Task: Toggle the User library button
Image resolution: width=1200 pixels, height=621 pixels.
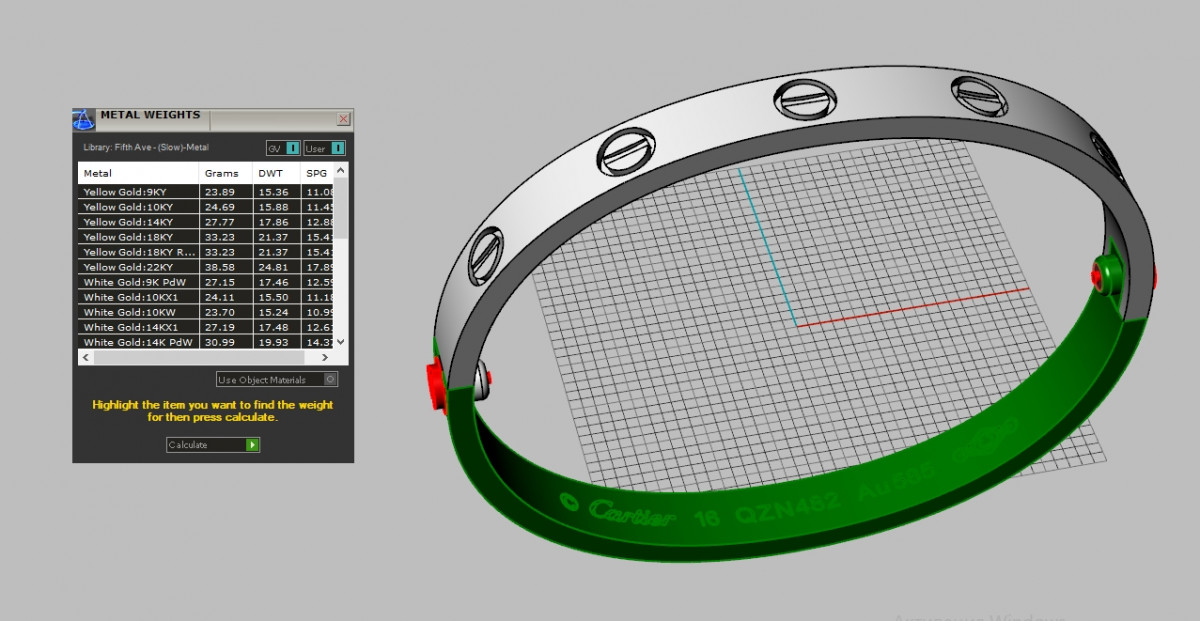Action: tap(325, 148)
